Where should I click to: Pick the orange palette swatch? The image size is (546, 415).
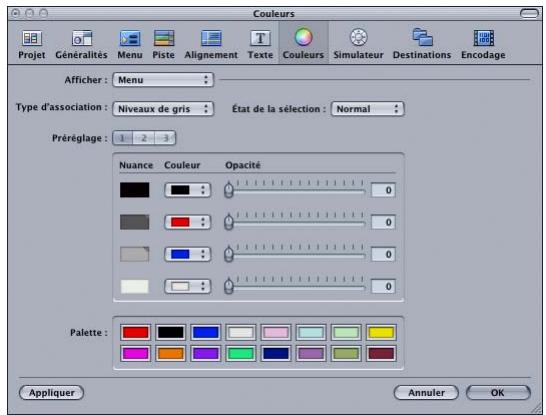tap(171, 353)
